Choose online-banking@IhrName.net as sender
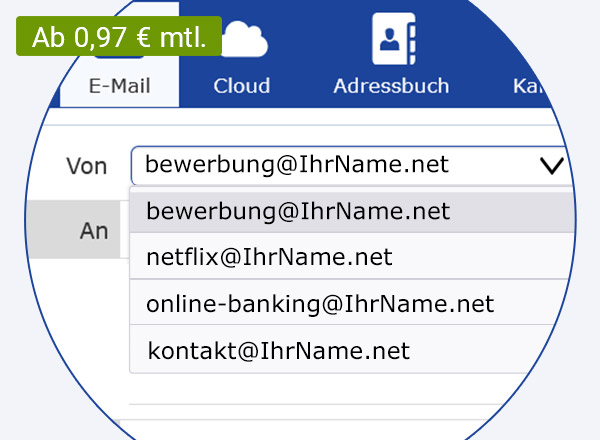This screenshot has height=440, width=600. click(x=350, y=303)
